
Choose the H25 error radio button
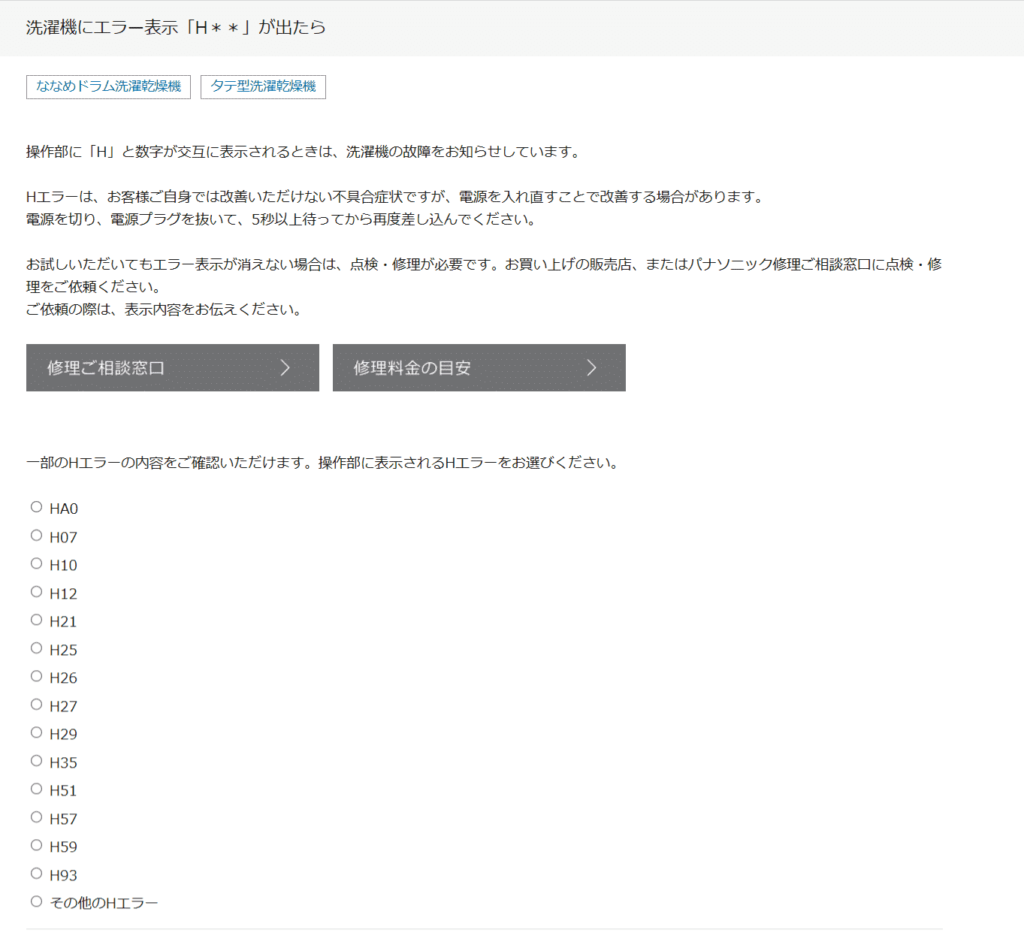coord(37,648)
